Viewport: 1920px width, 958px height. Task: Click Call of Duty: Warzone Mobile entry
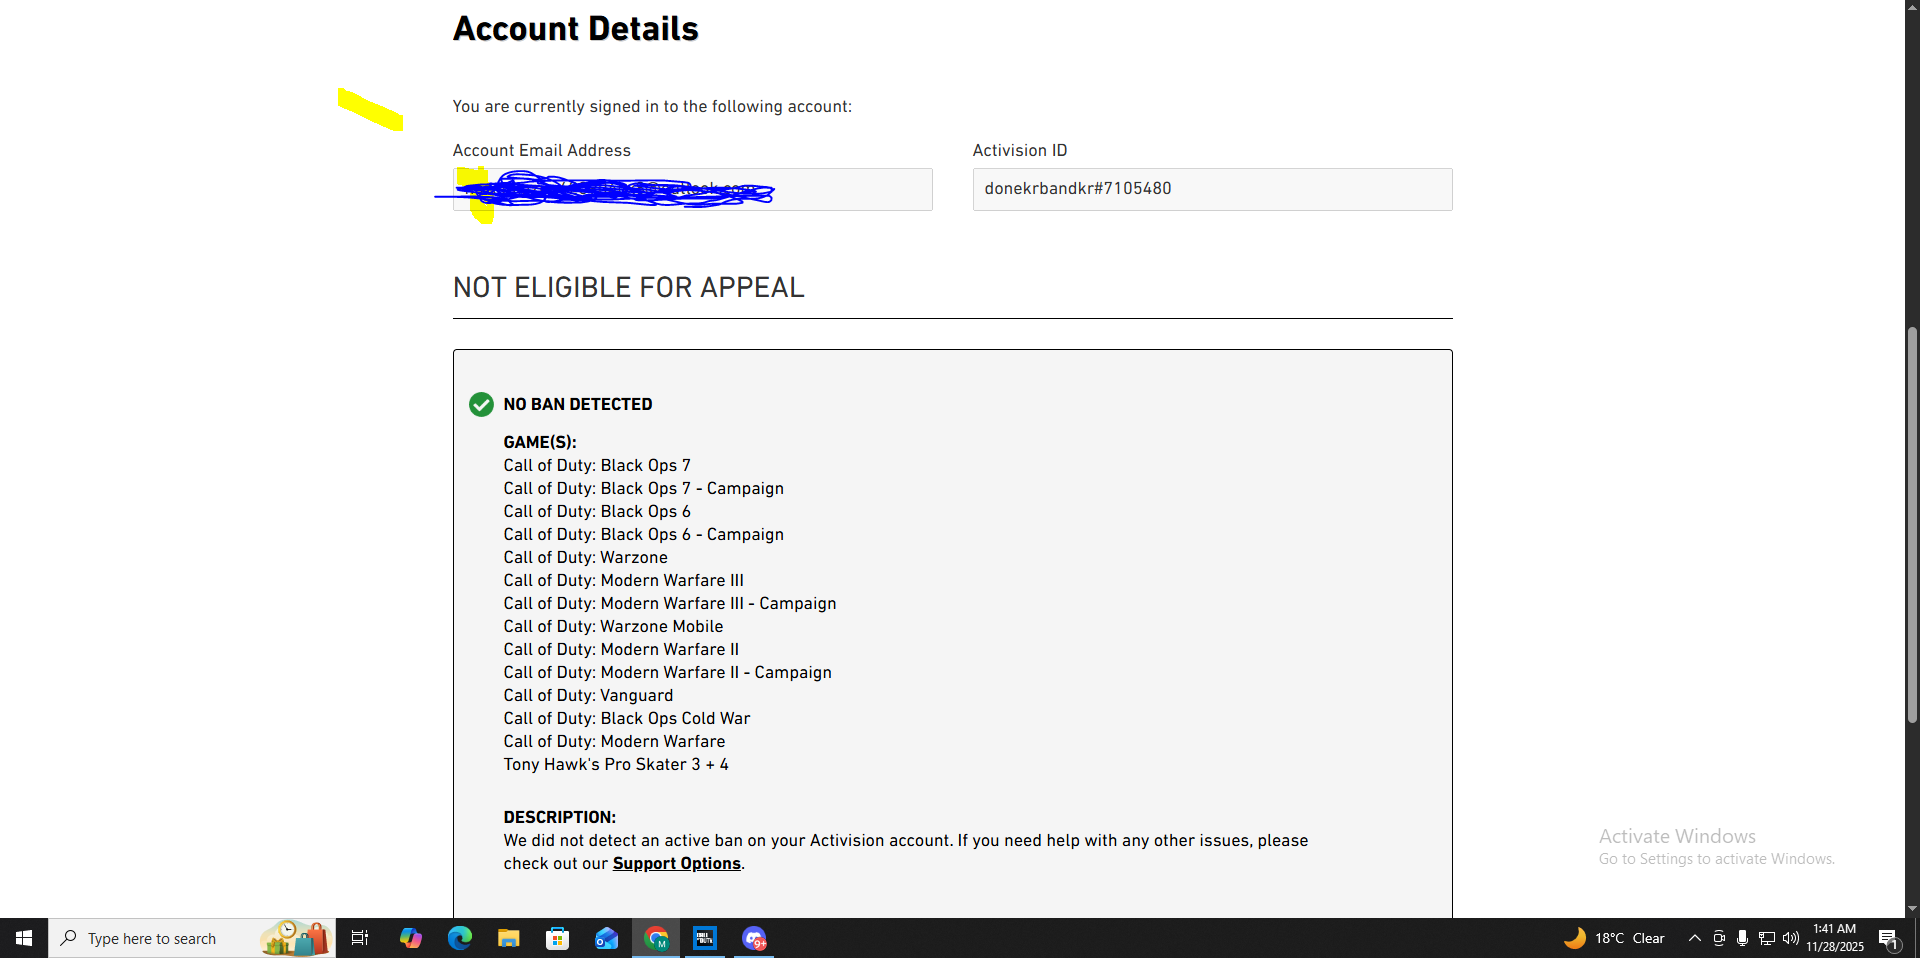point(613,626)
